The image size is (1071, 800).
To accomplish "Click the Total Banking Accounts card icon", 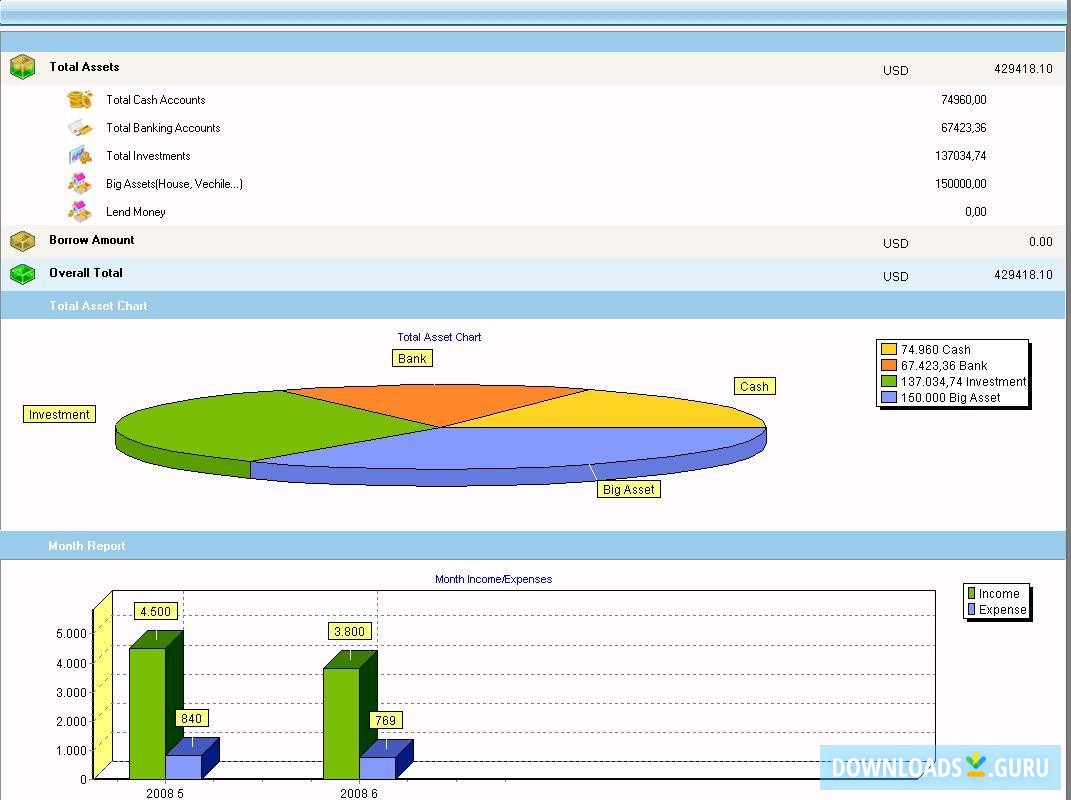I will pos(80,128).
